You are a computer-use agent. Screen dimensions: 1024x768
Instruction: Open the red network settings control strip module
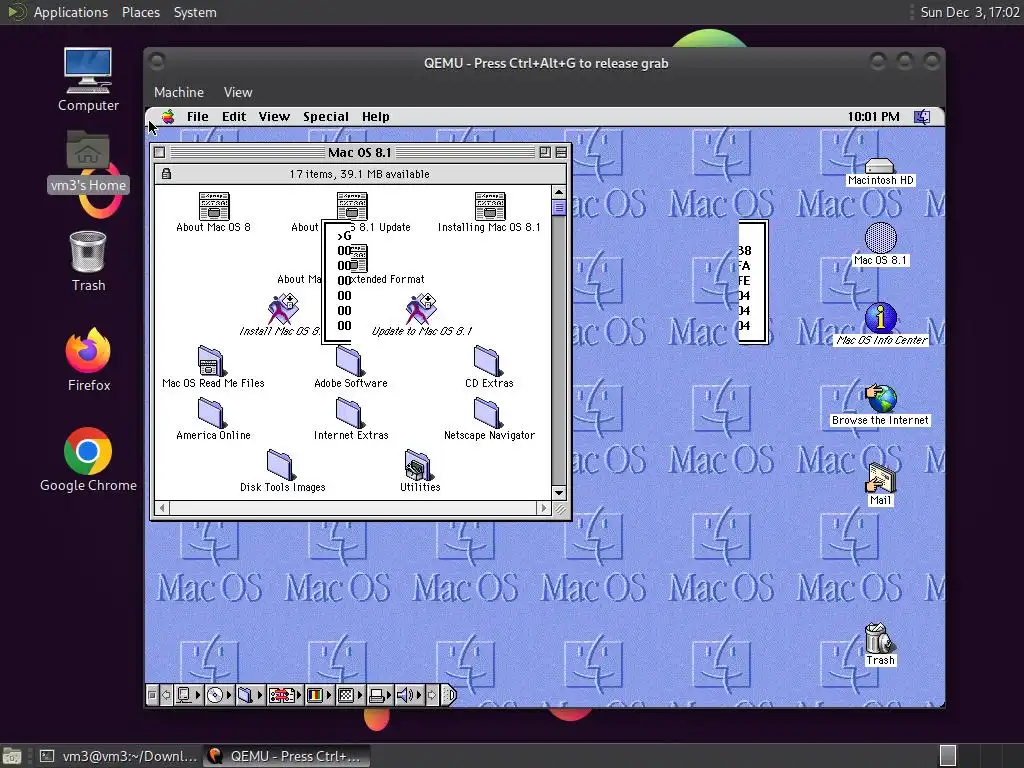[x=285, y=696]
